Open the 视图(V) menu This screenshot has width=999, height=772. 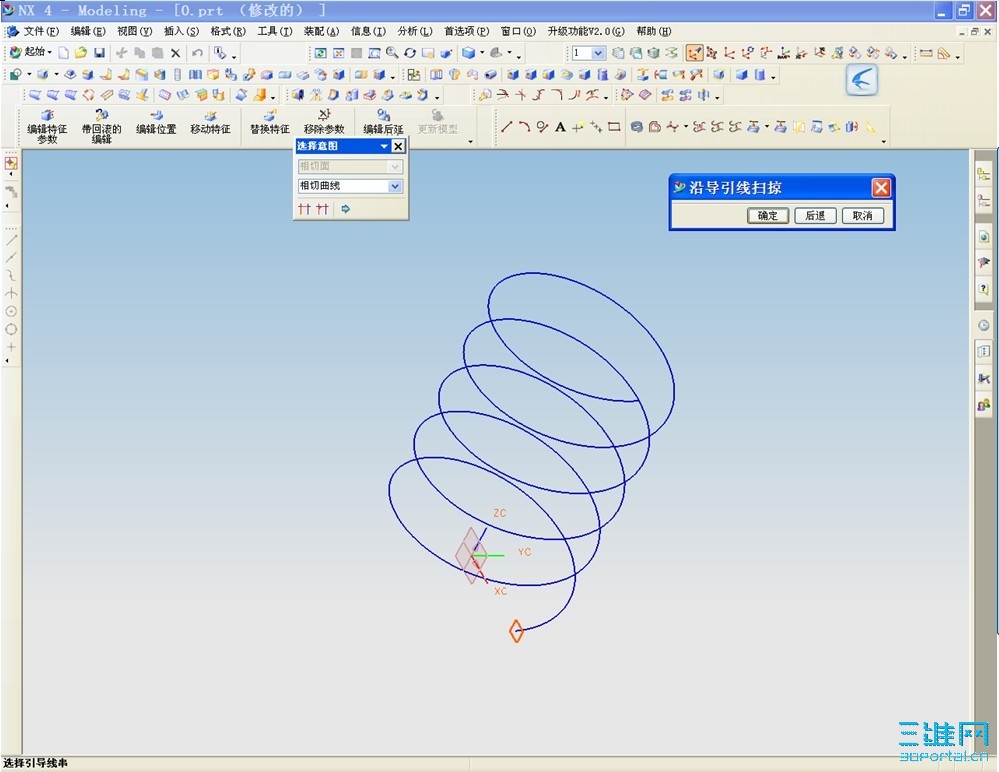[134, 31]
